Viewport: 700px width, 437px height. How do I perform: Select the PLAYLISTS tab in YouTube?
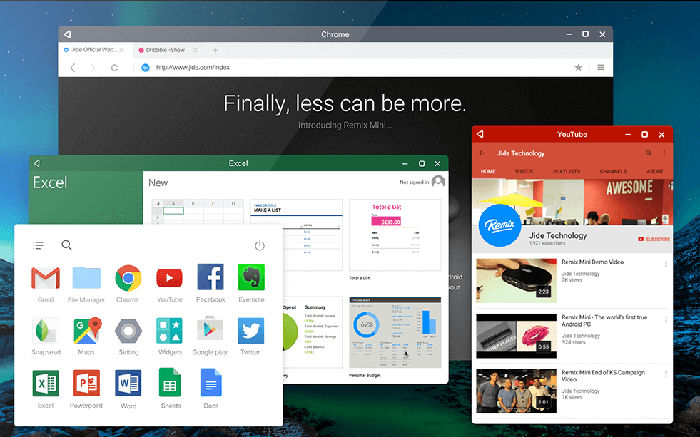567,171
